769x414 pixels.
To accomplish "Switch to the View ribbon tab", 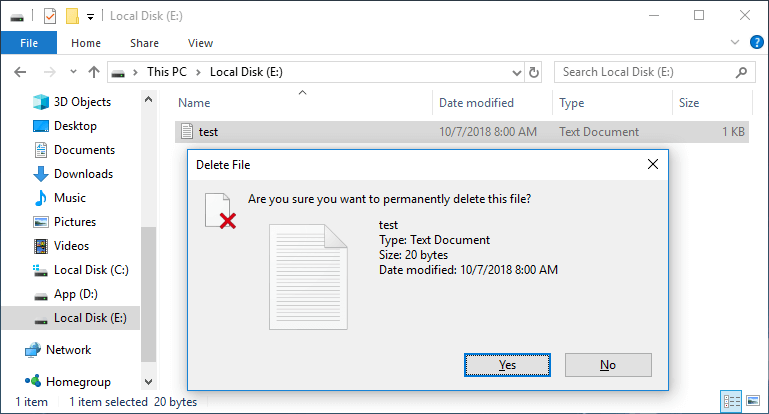I will coord(200,43).
